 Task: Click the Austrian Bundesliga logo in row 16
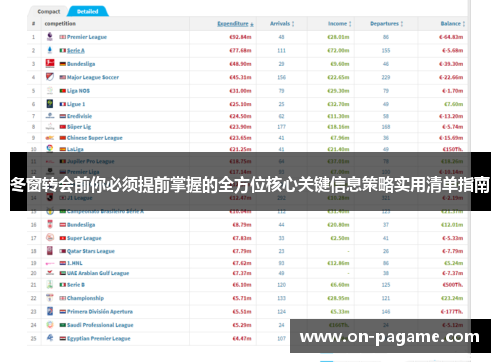pyautogui.click(x=50, y=224)
